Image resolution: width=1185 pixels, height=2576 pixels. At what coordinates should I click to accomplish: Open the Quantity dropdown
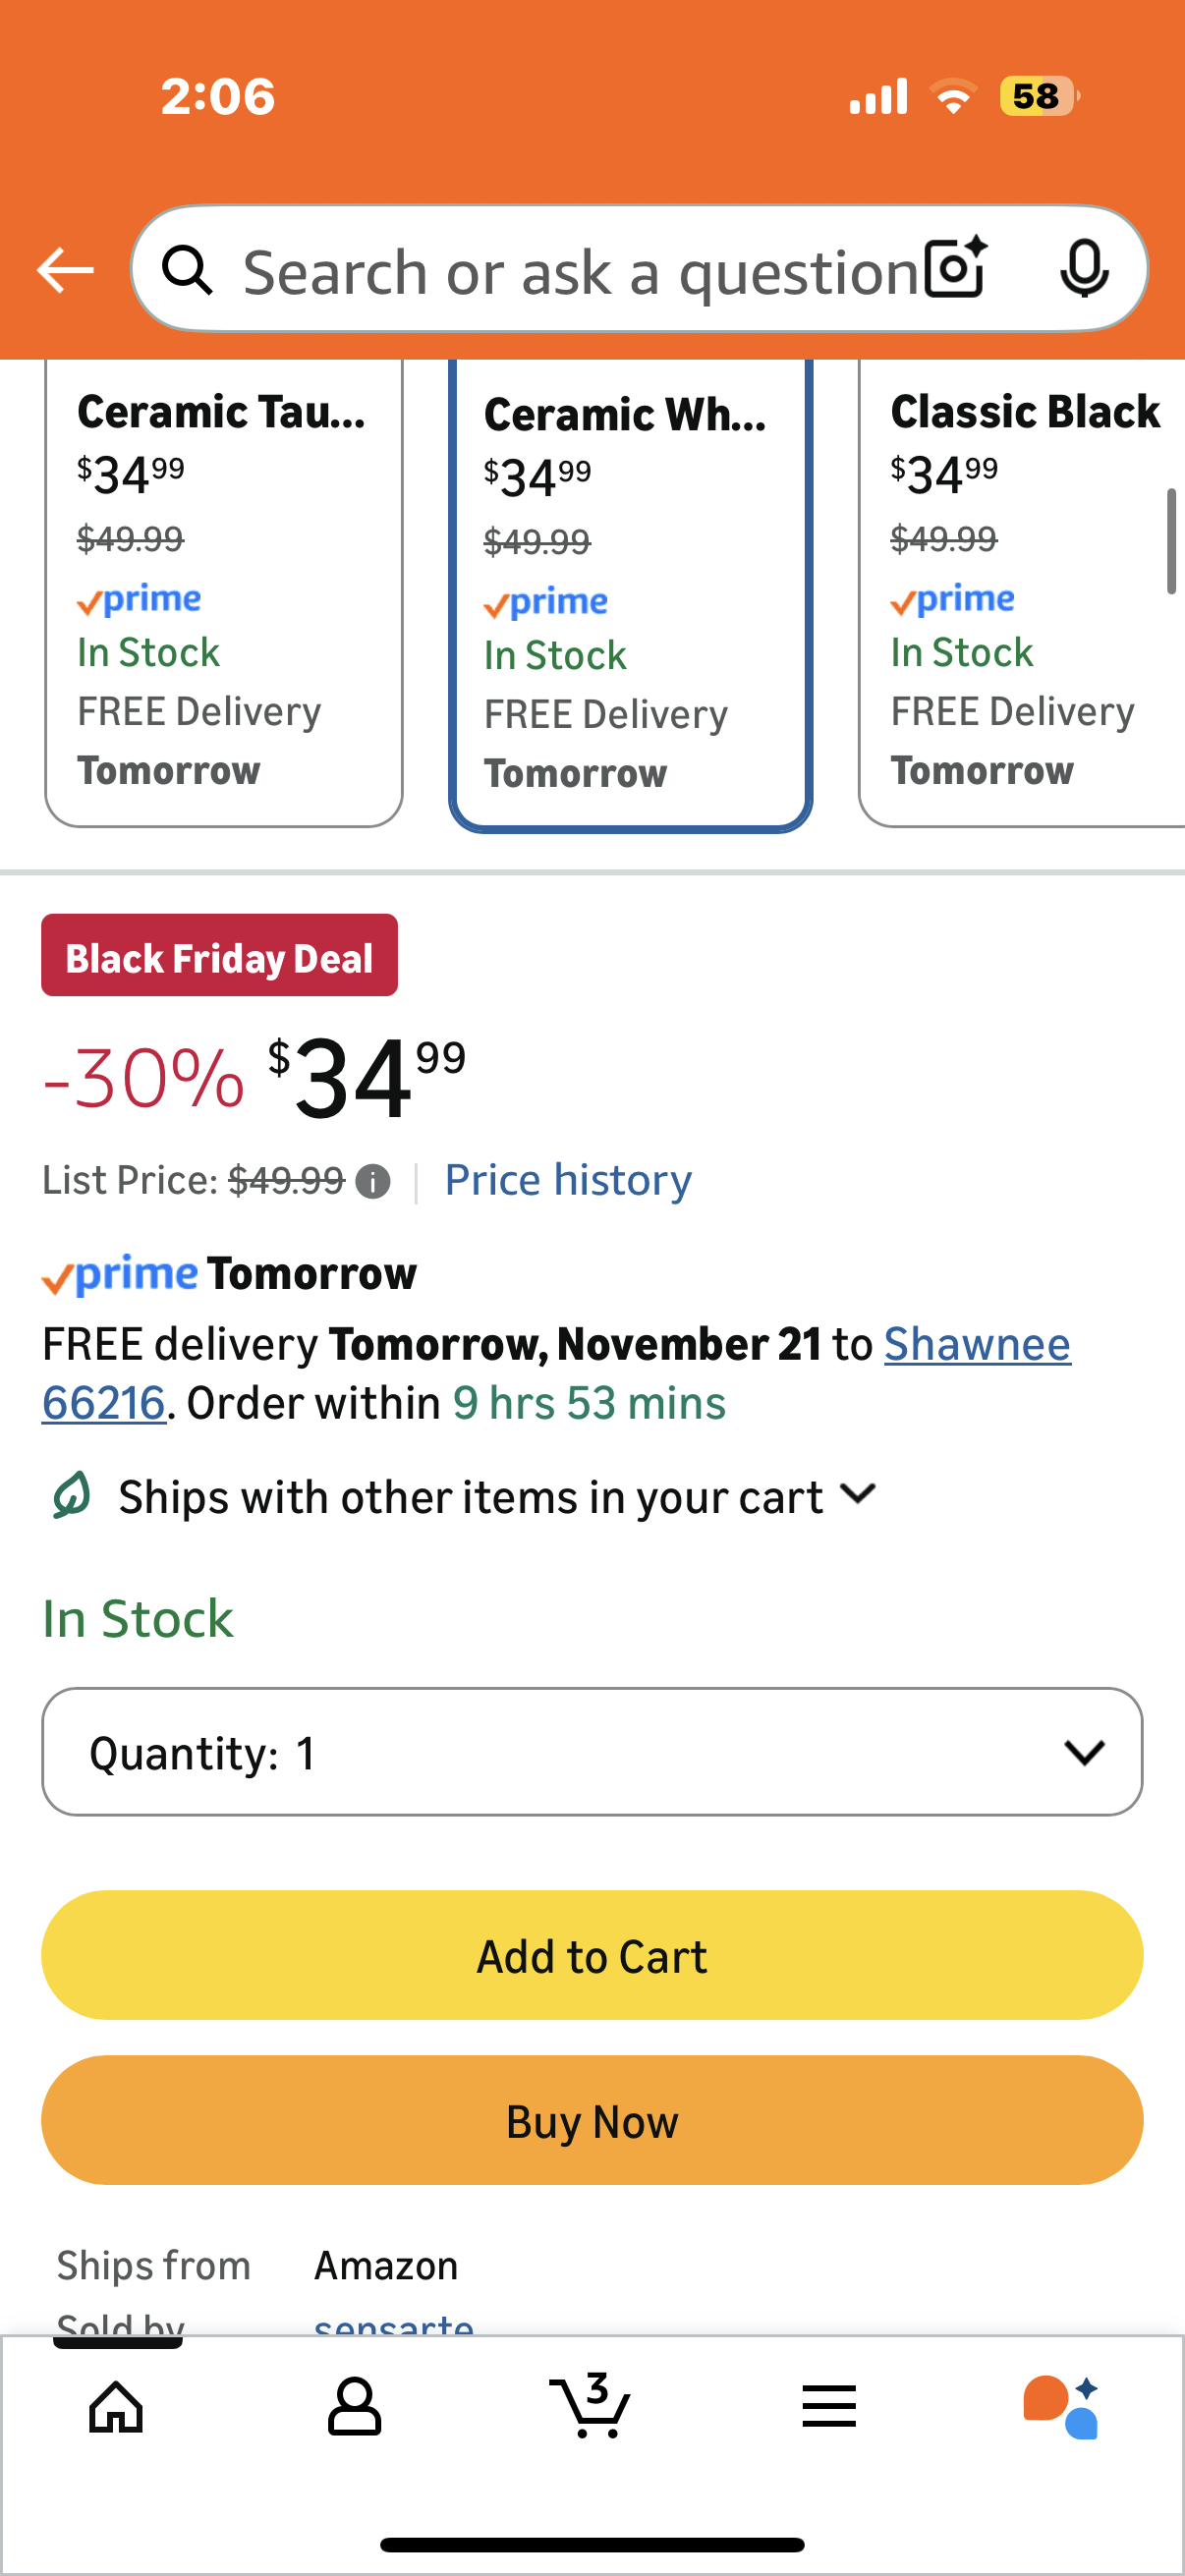(x=592, y=1752)
